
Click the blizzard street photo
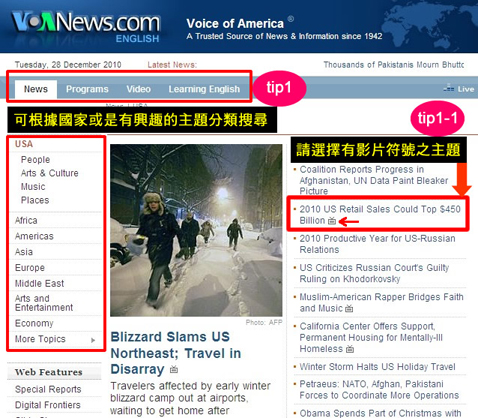click(x=196, y=230)
